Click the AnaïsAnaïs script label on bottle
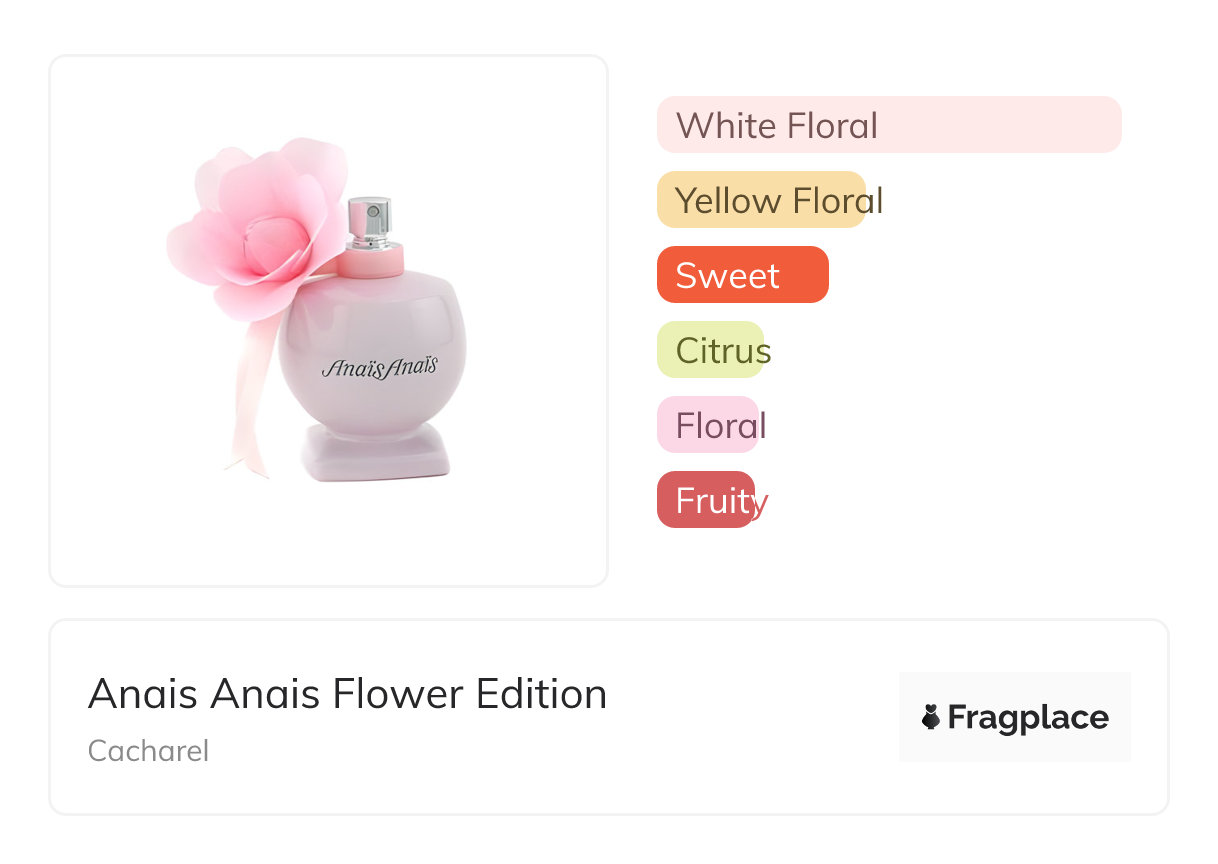This screenshot has width=1218, height=864. click(x=380, y=367)
